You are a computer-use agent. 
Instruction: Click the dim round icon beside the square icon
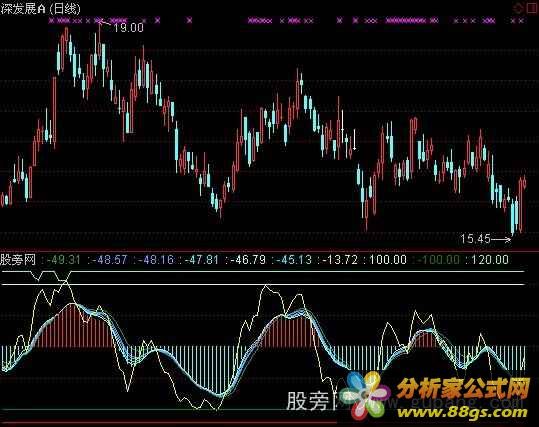518,9
